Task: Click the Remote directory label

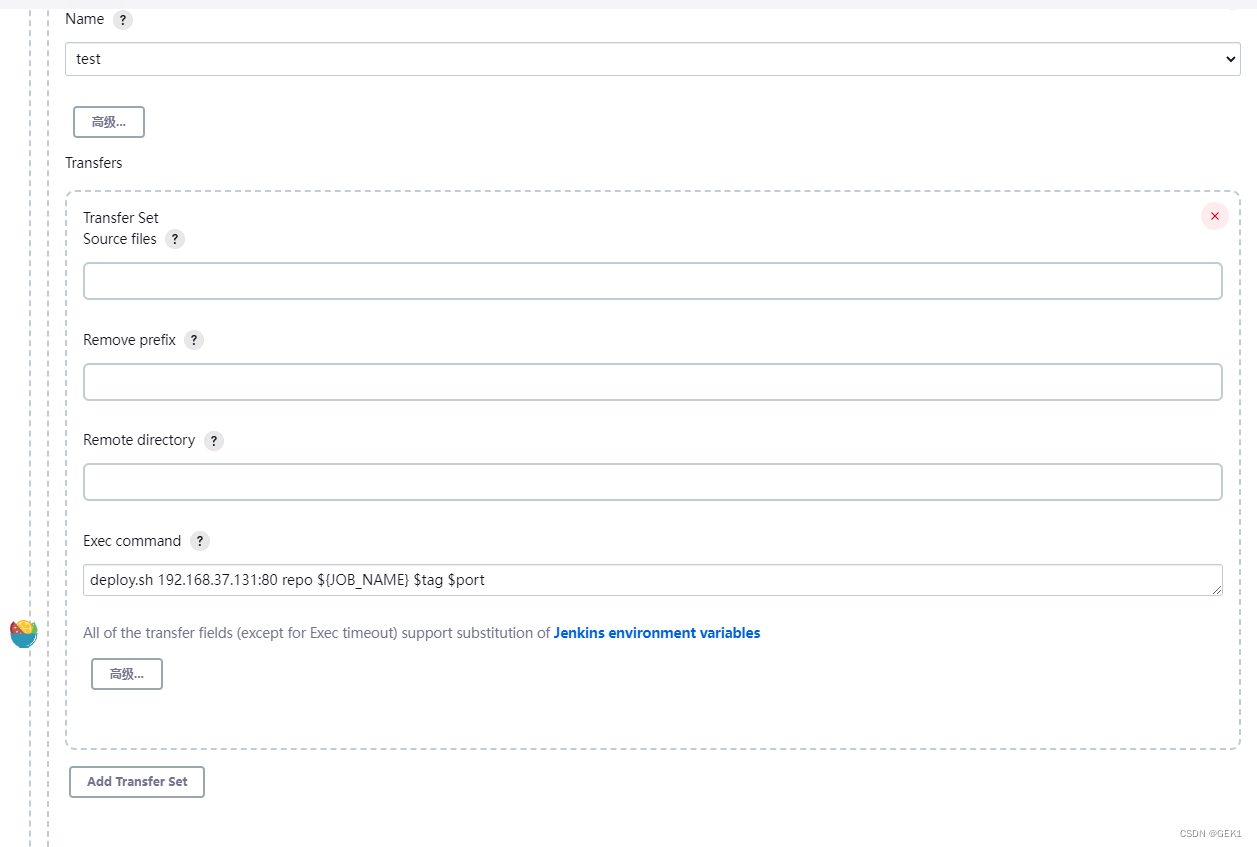Action: (x=139, y=440)
